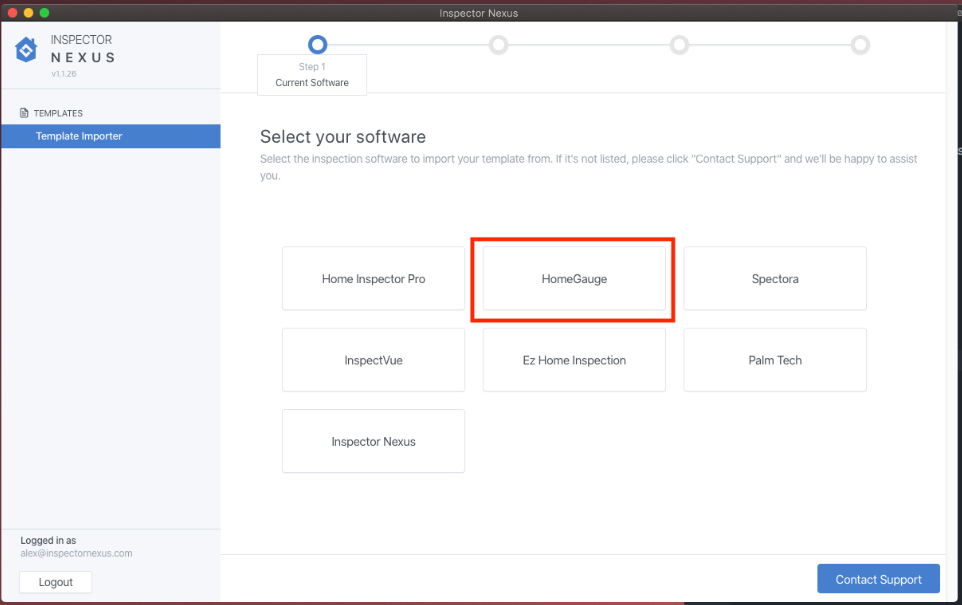Select the Spectora software option

[775, 279]
